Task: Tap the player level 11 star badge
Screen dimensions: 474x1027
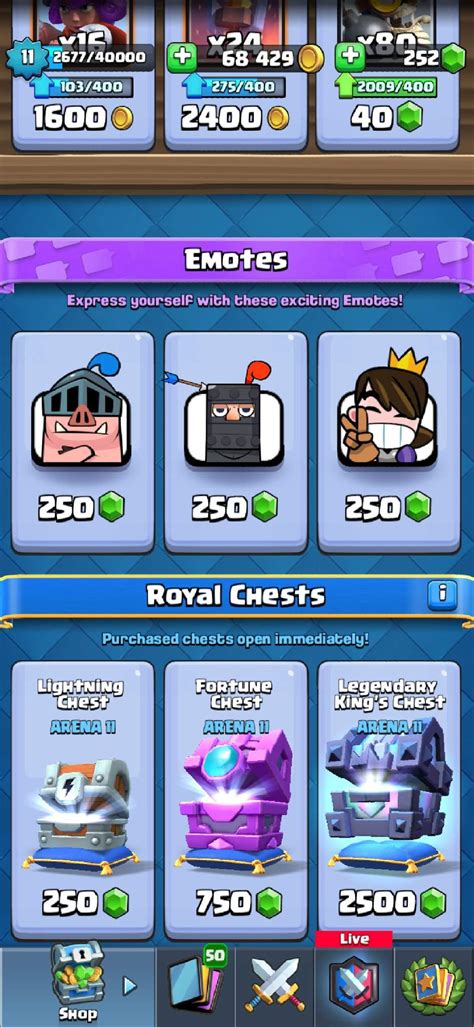Action: click(27, 57)
